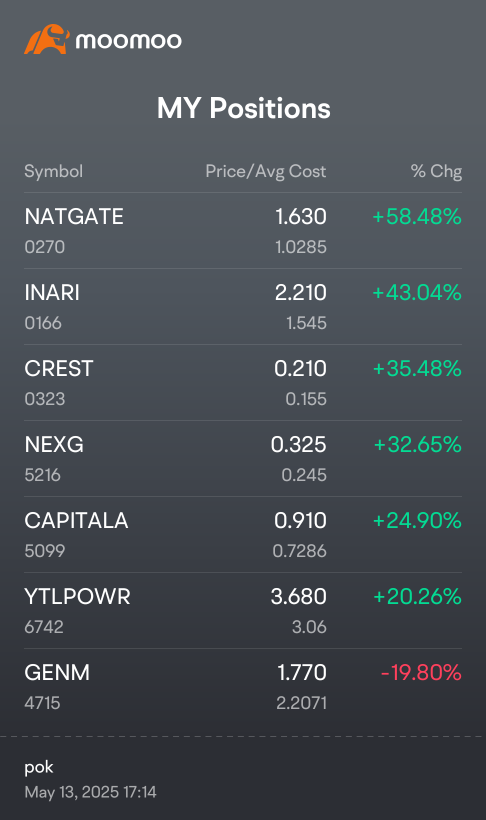Click the Price/Avg Cost column header
Image resolution: width=486 pixels, height=820 pixels.
[266, 171]
